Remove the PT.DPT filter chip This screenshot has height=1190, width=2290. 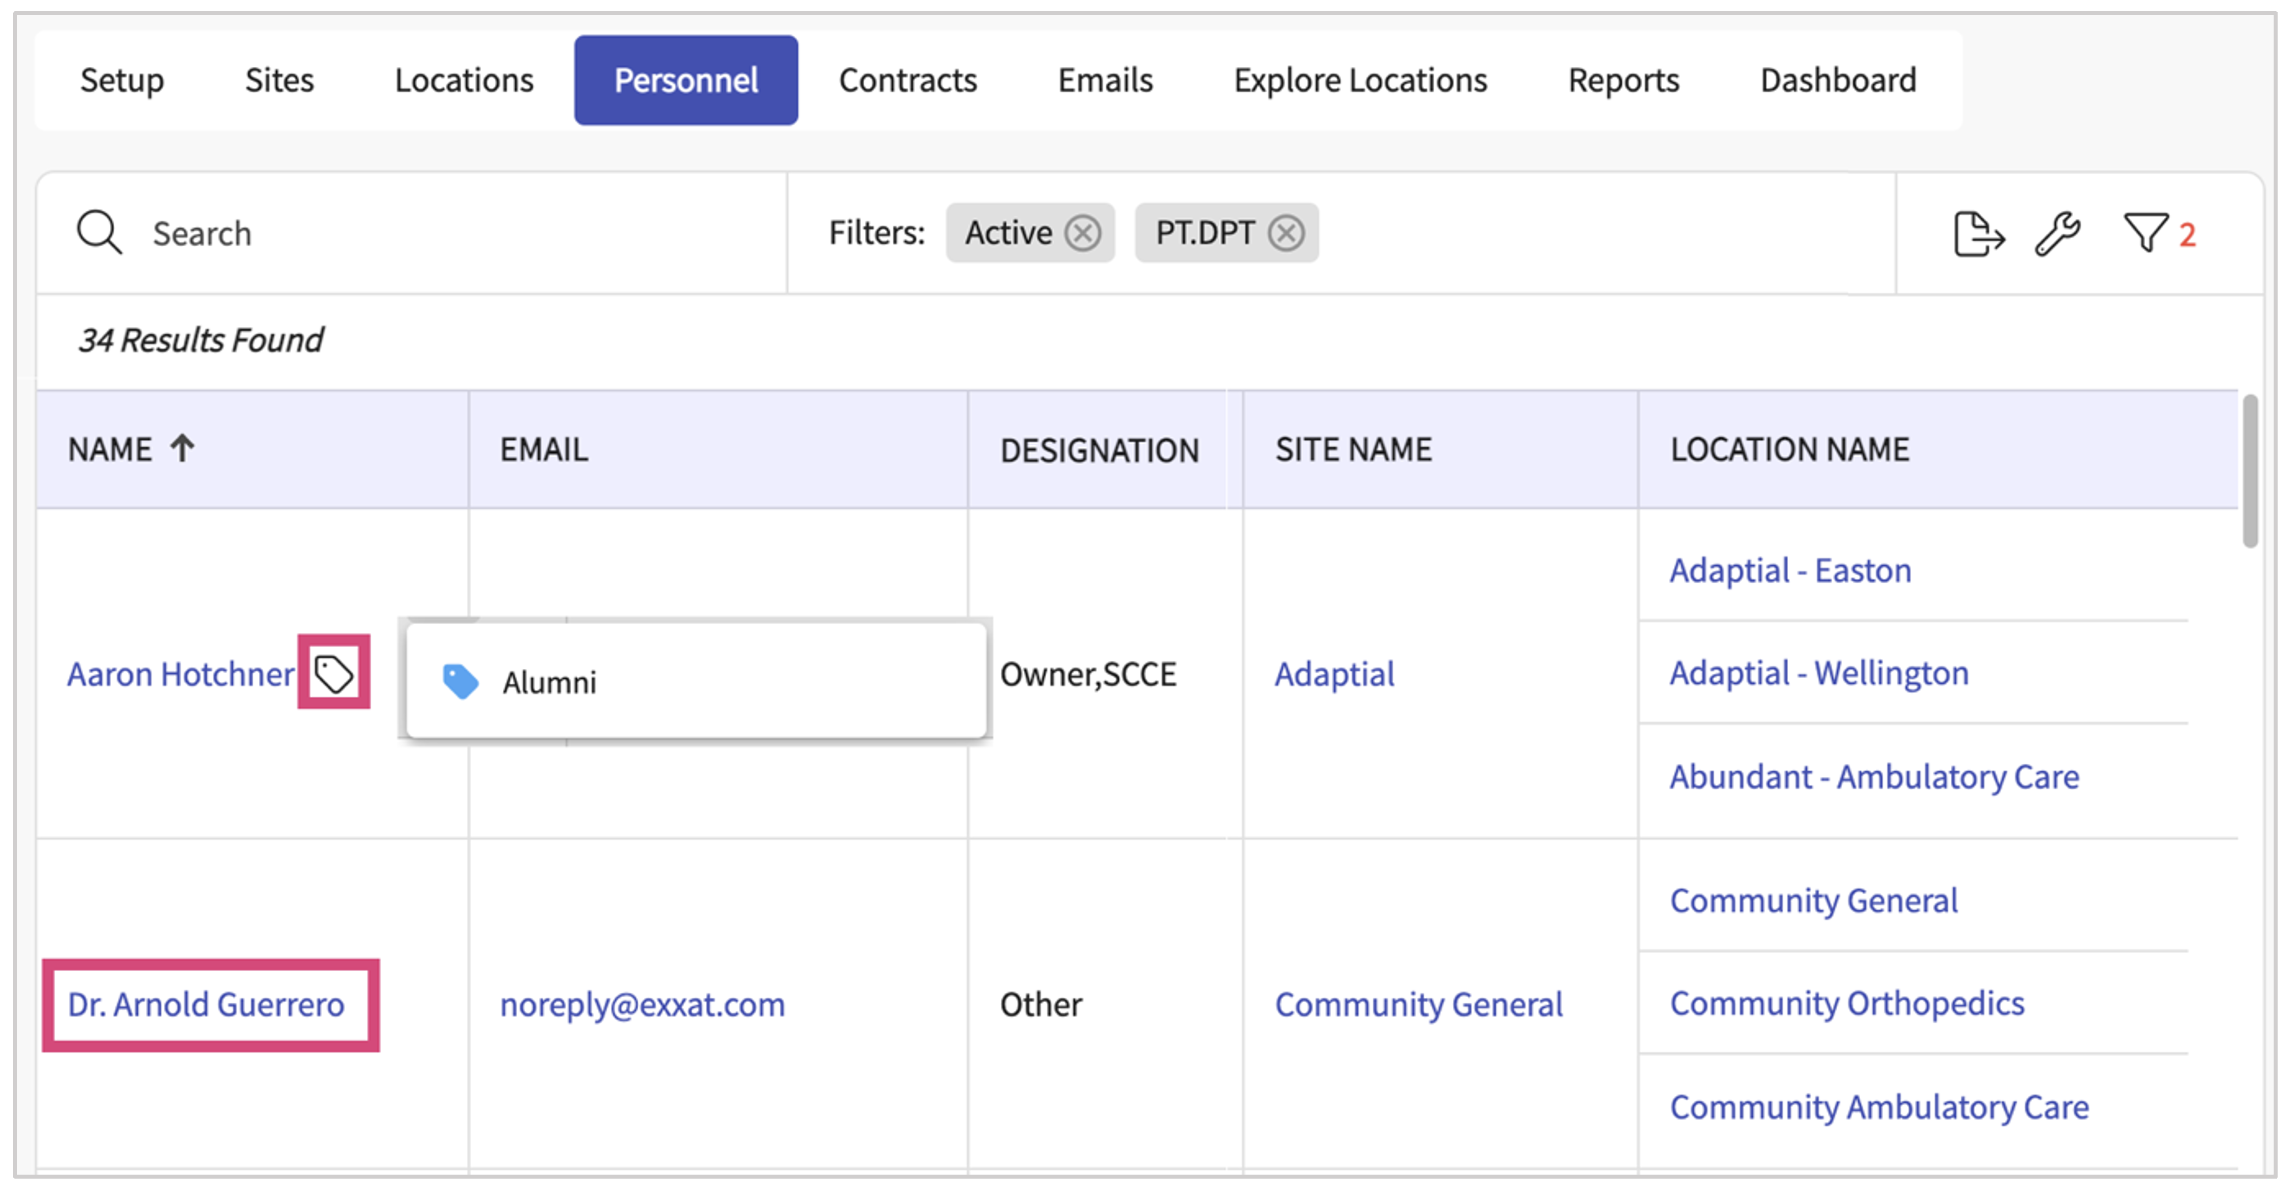[x=1287, y=233]
